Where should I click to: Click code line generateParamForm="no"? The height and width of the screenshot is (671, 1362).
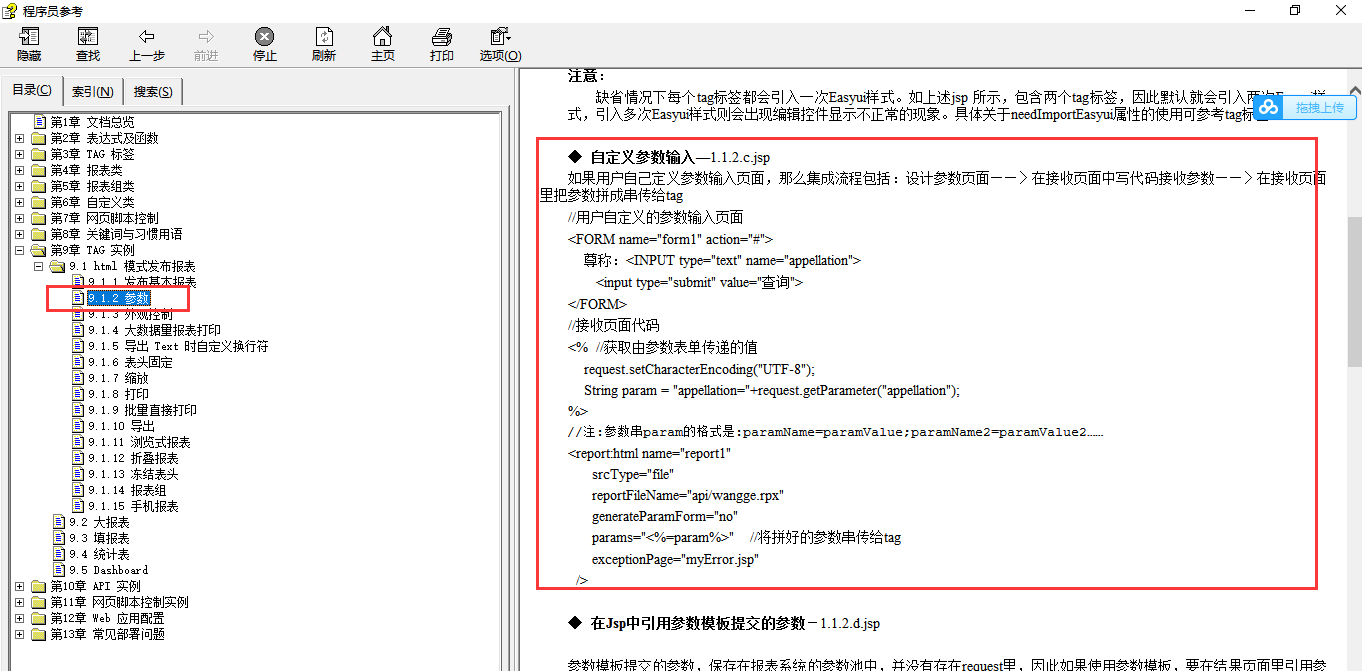tap(664, 516)
